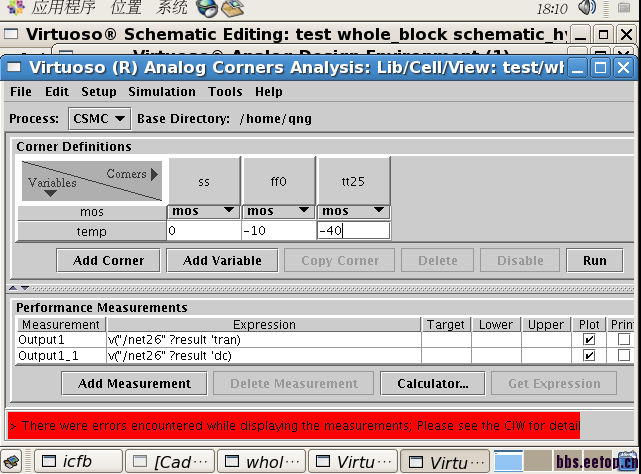
Task: Select the Output1_1 measurement name
Action: point(61,356)
